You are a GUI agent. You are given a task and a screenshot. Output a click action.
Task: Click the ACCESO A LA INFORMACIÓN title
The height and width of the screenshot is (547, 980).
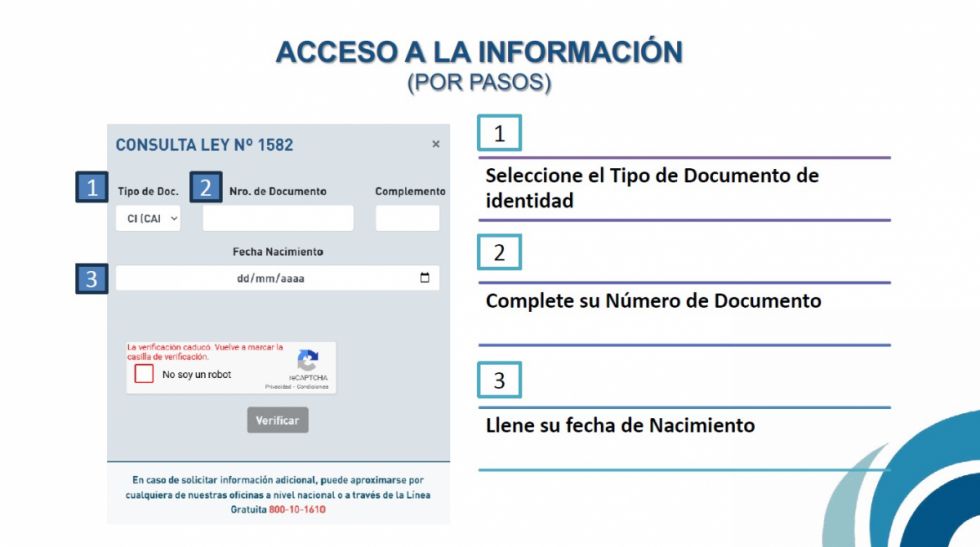479,52
